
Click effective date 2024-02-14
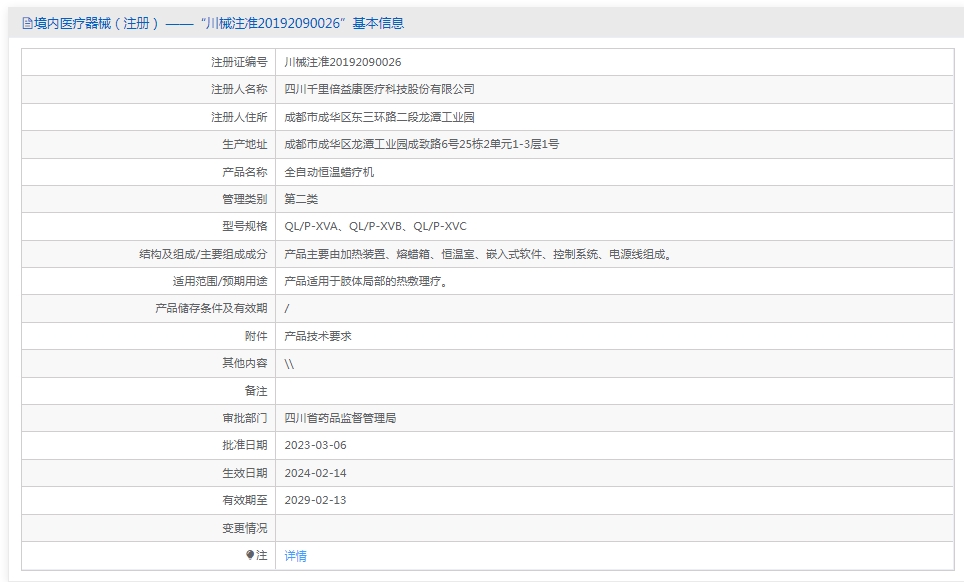[x=315, y=473]
